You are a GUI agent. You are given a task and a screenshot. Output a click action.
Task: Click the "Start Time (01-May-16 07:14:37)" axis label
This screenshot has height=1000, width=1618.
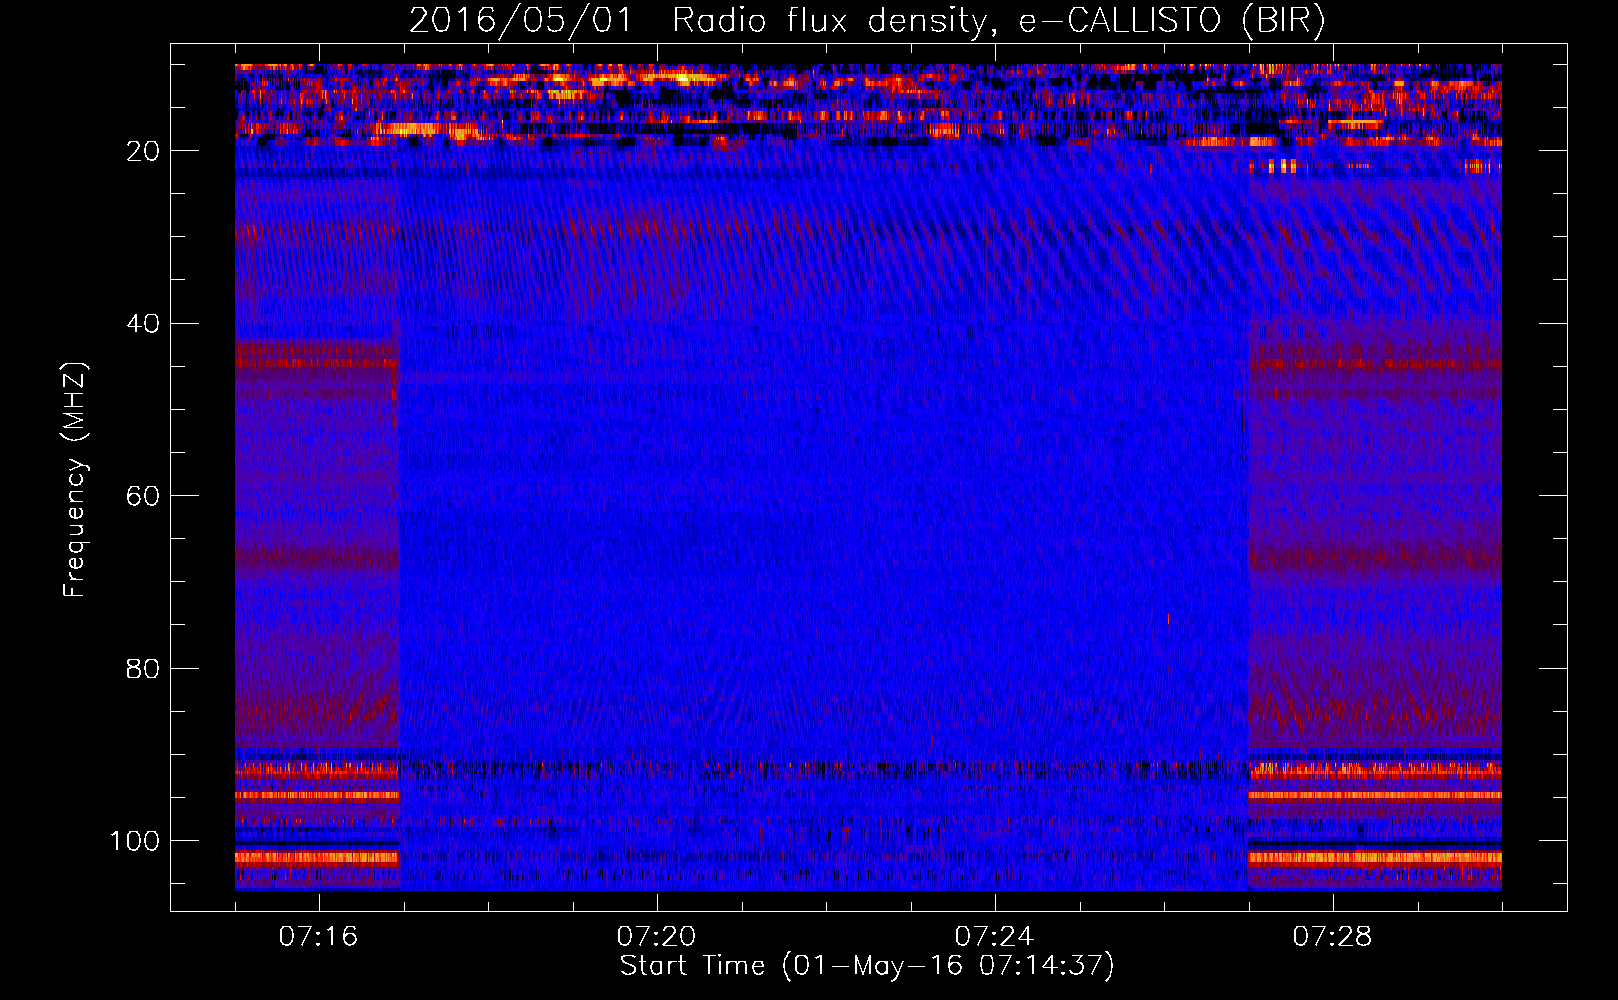pos(867,966)
